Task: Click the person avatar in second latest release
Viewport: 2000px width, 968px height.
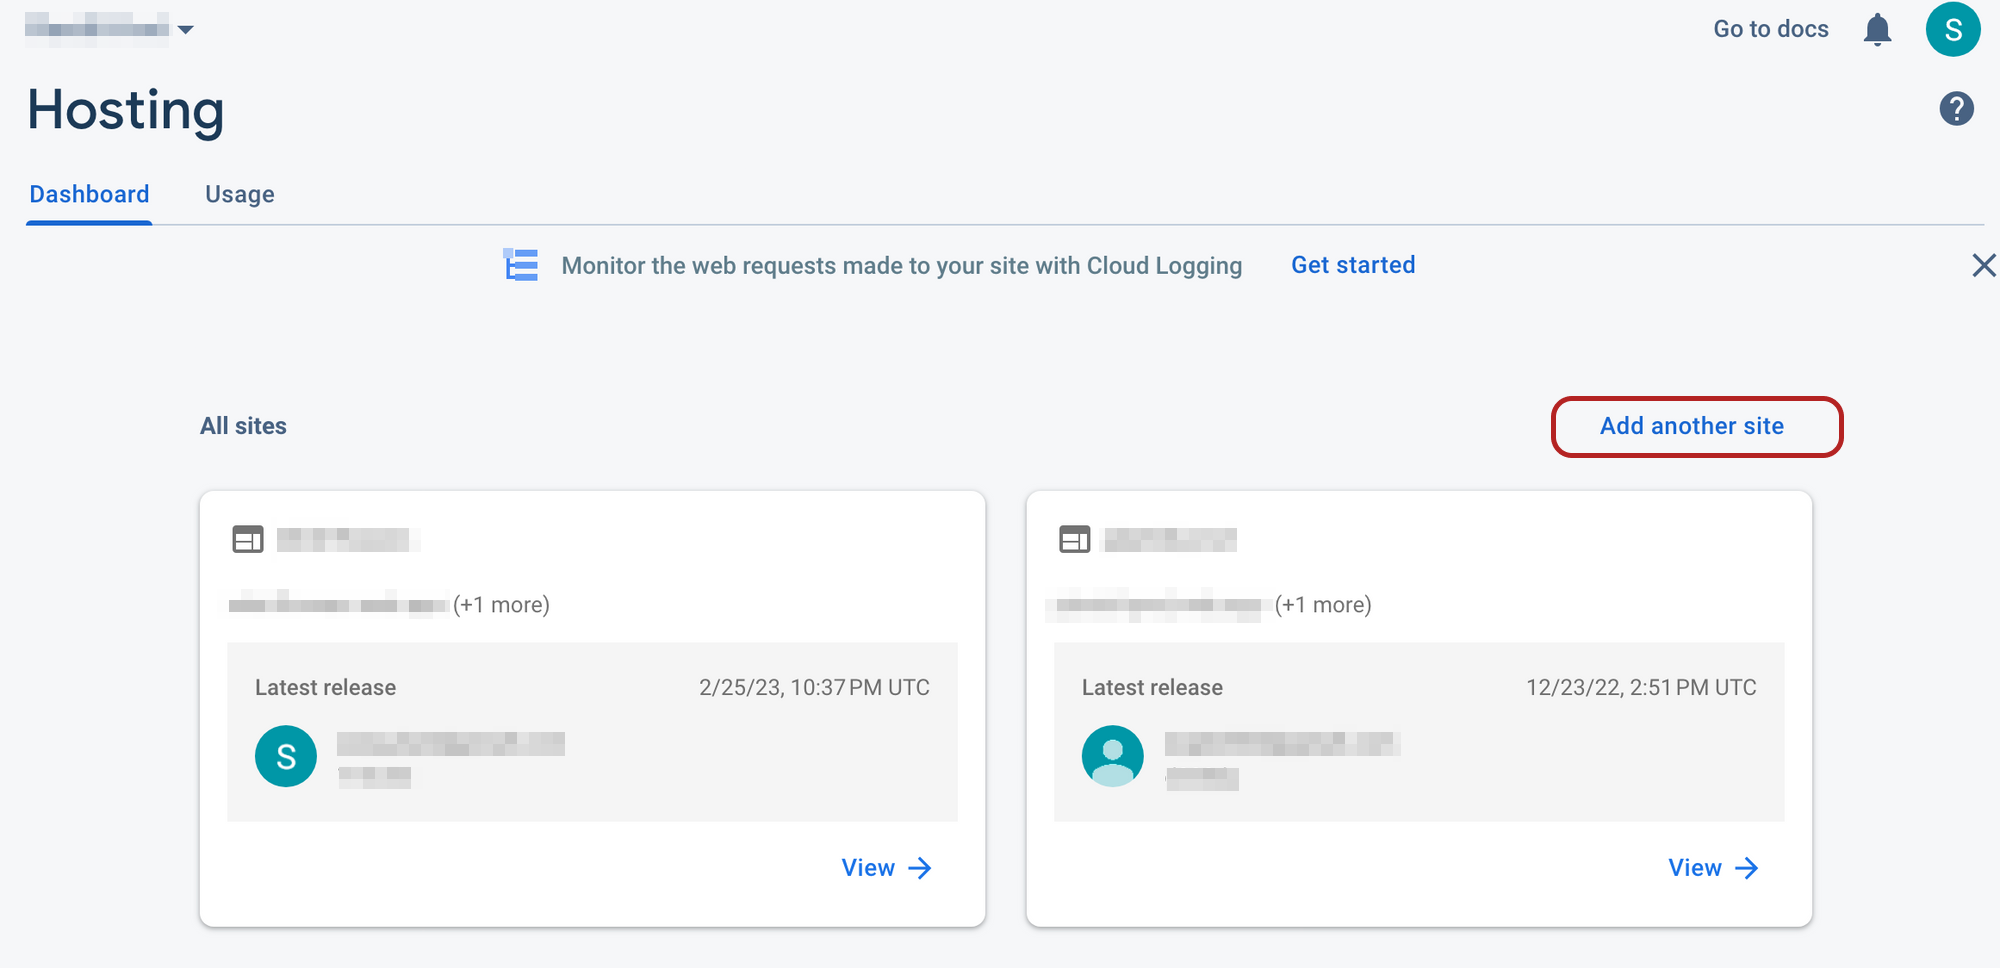Action: 1112,756
